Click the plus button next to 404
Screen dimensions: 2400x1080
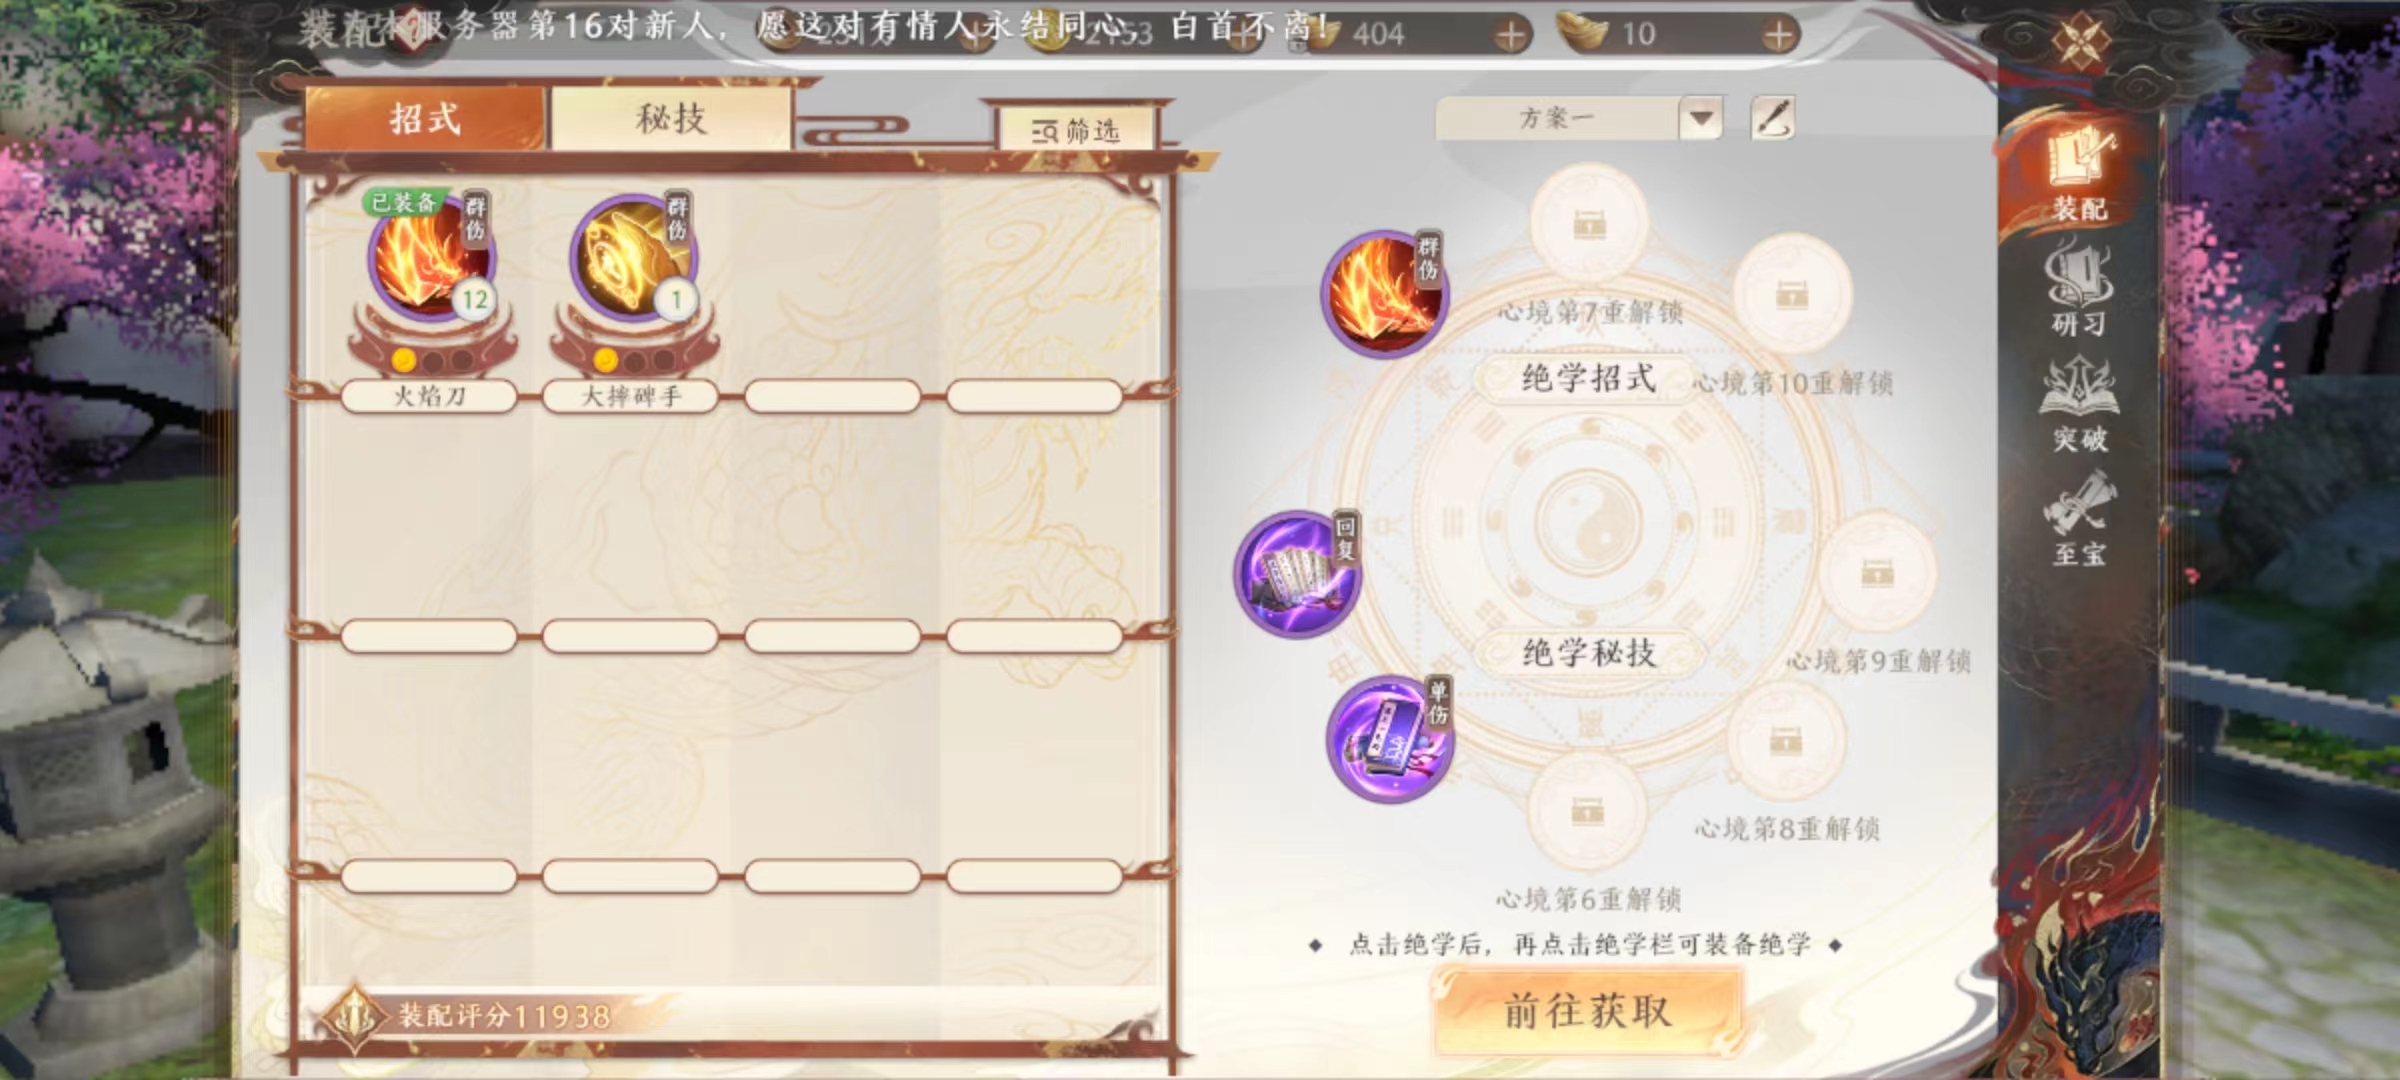click(x=1510, y=35)
